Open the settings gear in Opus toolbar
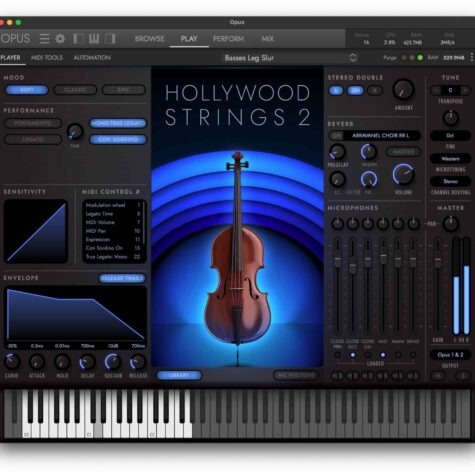Screen dimensions: 475x475 (x=60, y=39)
